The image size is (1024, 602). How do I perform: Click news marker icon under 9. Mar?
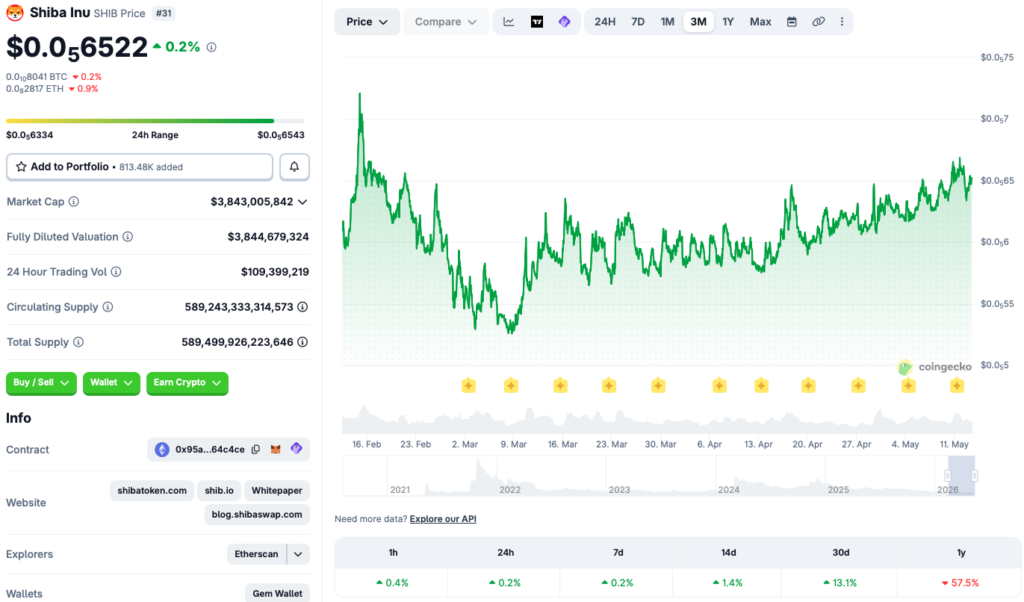pyautogui.click(x=511, y=385)
